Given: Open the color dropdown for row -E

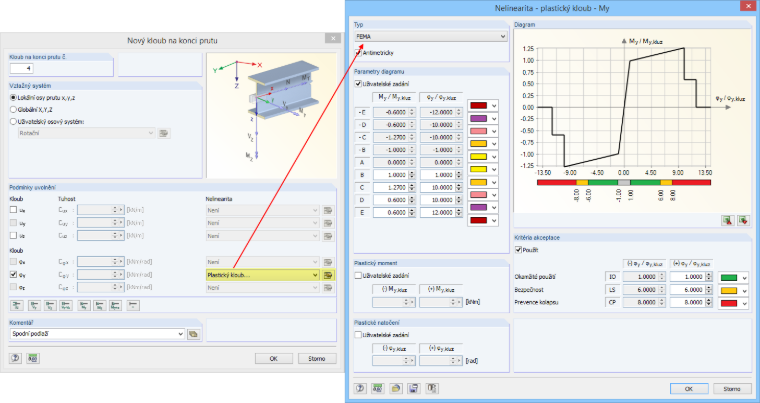Looking at the screenshot, I should click(x=493, y=106).
